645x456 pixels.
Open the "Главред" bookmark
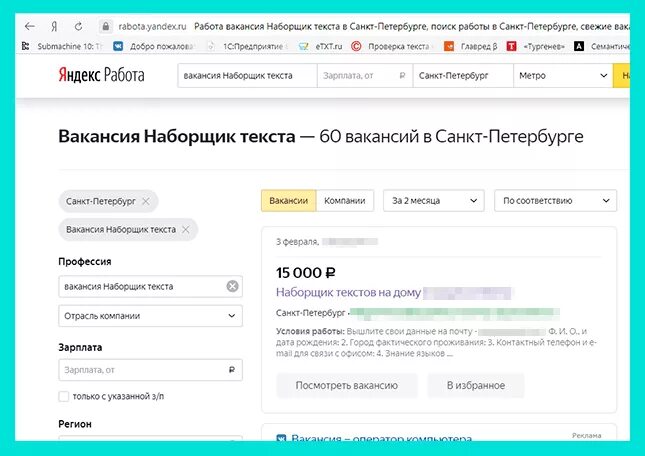click(471, 46)
